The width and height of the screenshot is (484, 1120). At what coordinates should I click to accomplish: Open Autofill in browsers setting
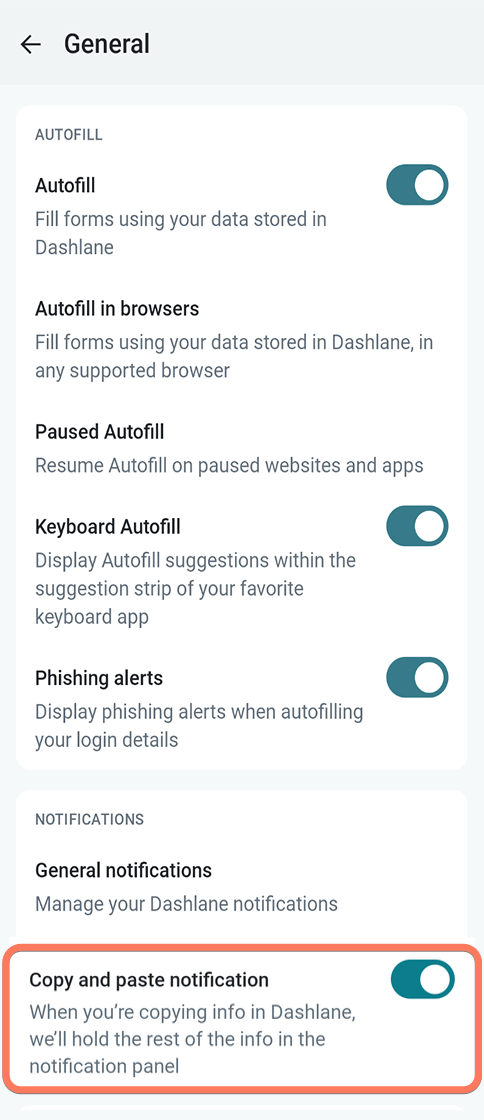(241, 339)
